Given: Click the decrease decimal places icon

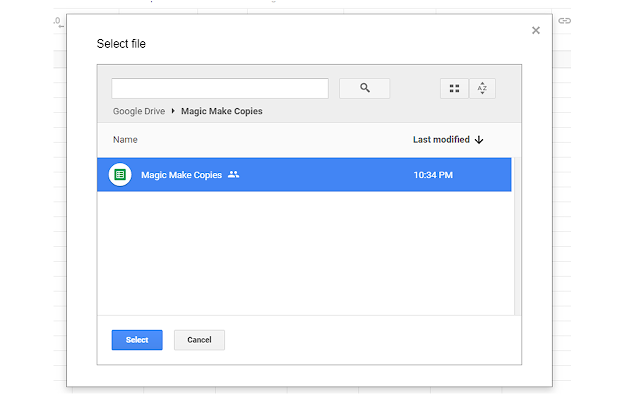Looking at the screenshot, I should tap(59, 22).
